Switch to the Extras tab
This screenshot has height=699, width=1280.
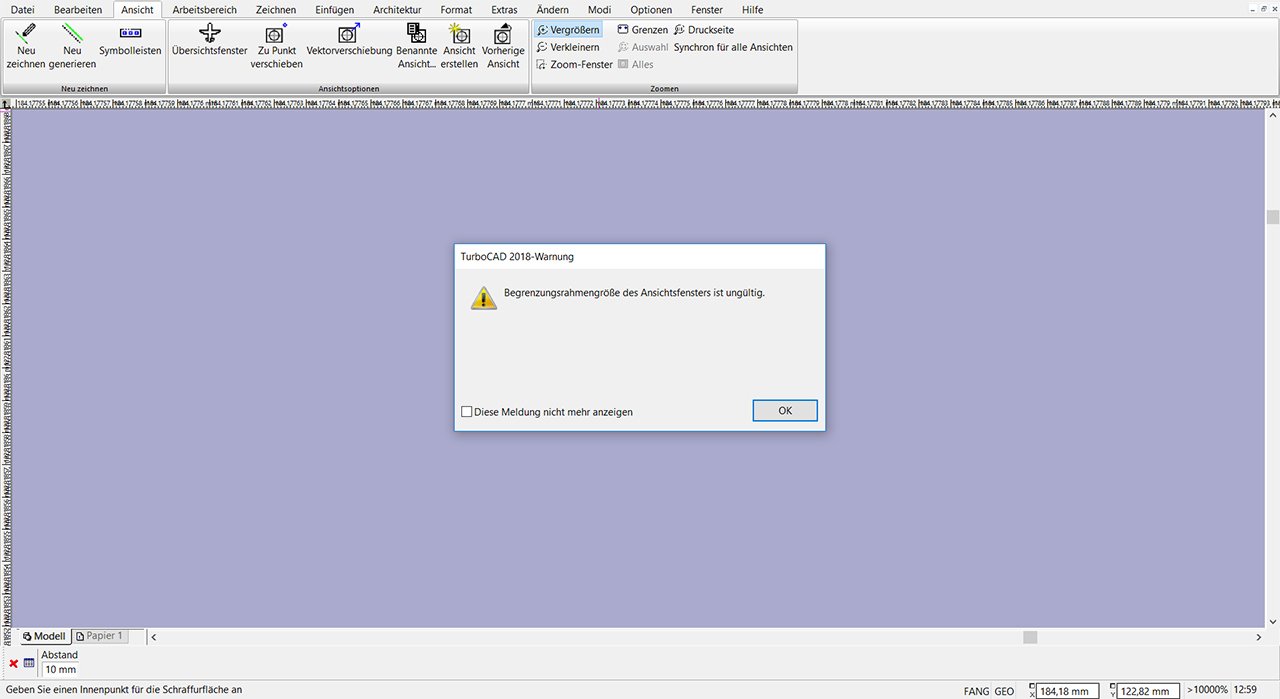(x=504, y=10)
